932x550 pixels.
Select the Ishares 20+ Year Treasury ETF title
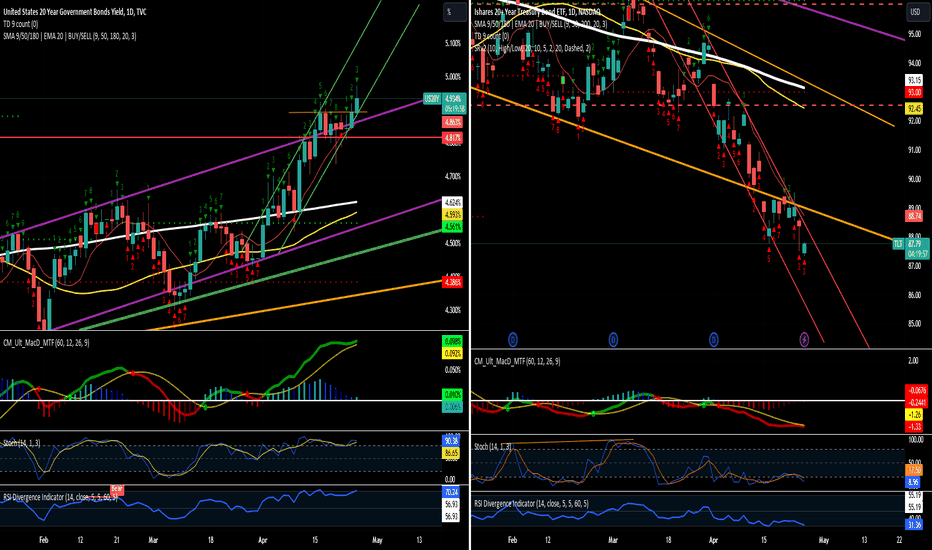click(537, 12)
